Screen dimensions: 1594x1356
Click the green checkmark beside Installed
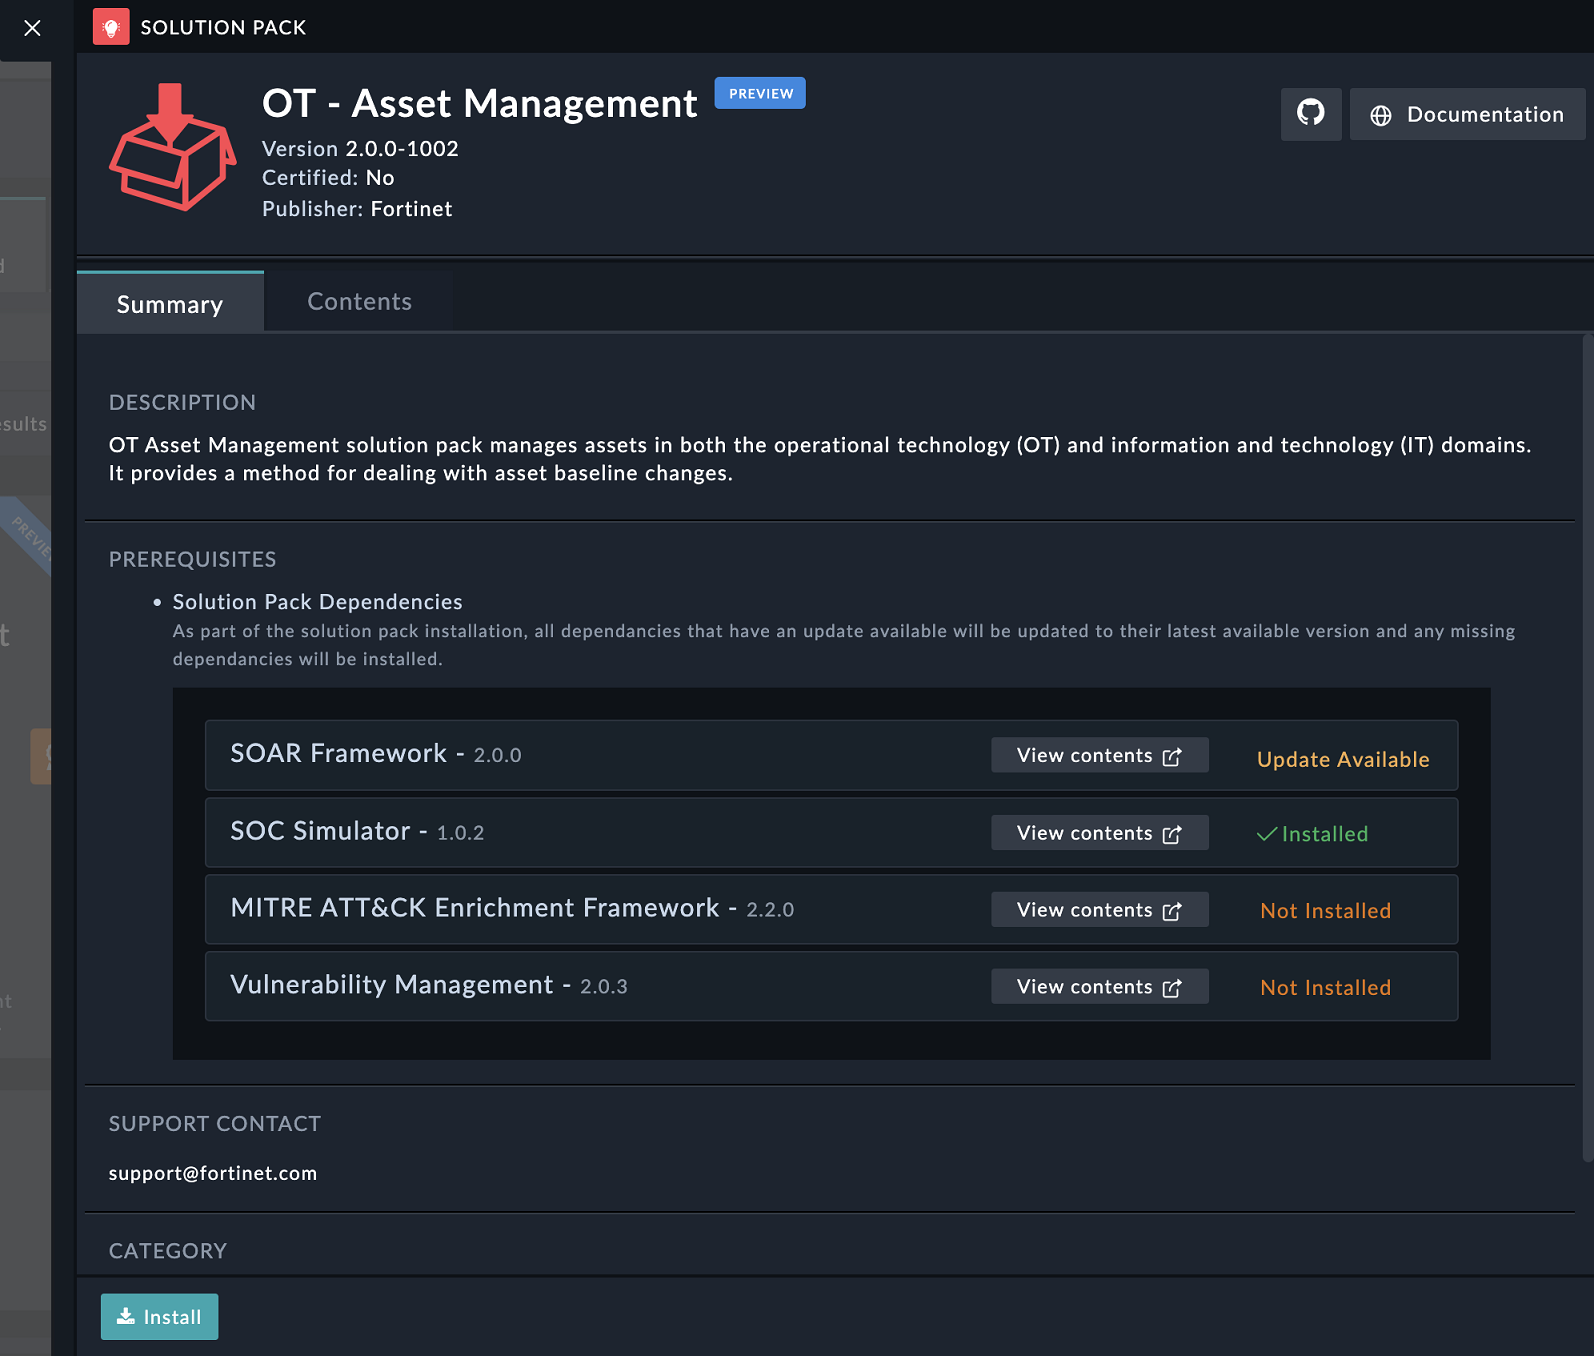(x=1267, y=834)
